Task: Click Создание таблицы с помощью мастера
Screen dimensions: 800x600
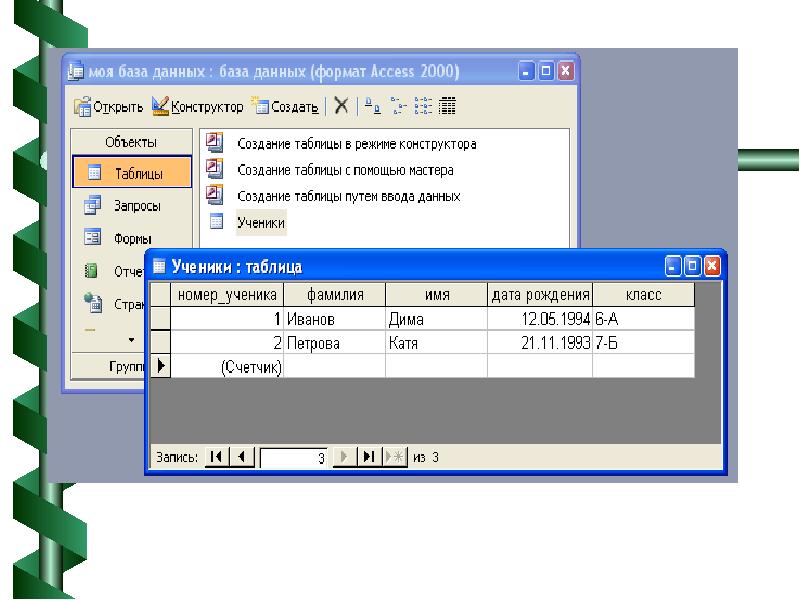Action: (x=345, y=170)
